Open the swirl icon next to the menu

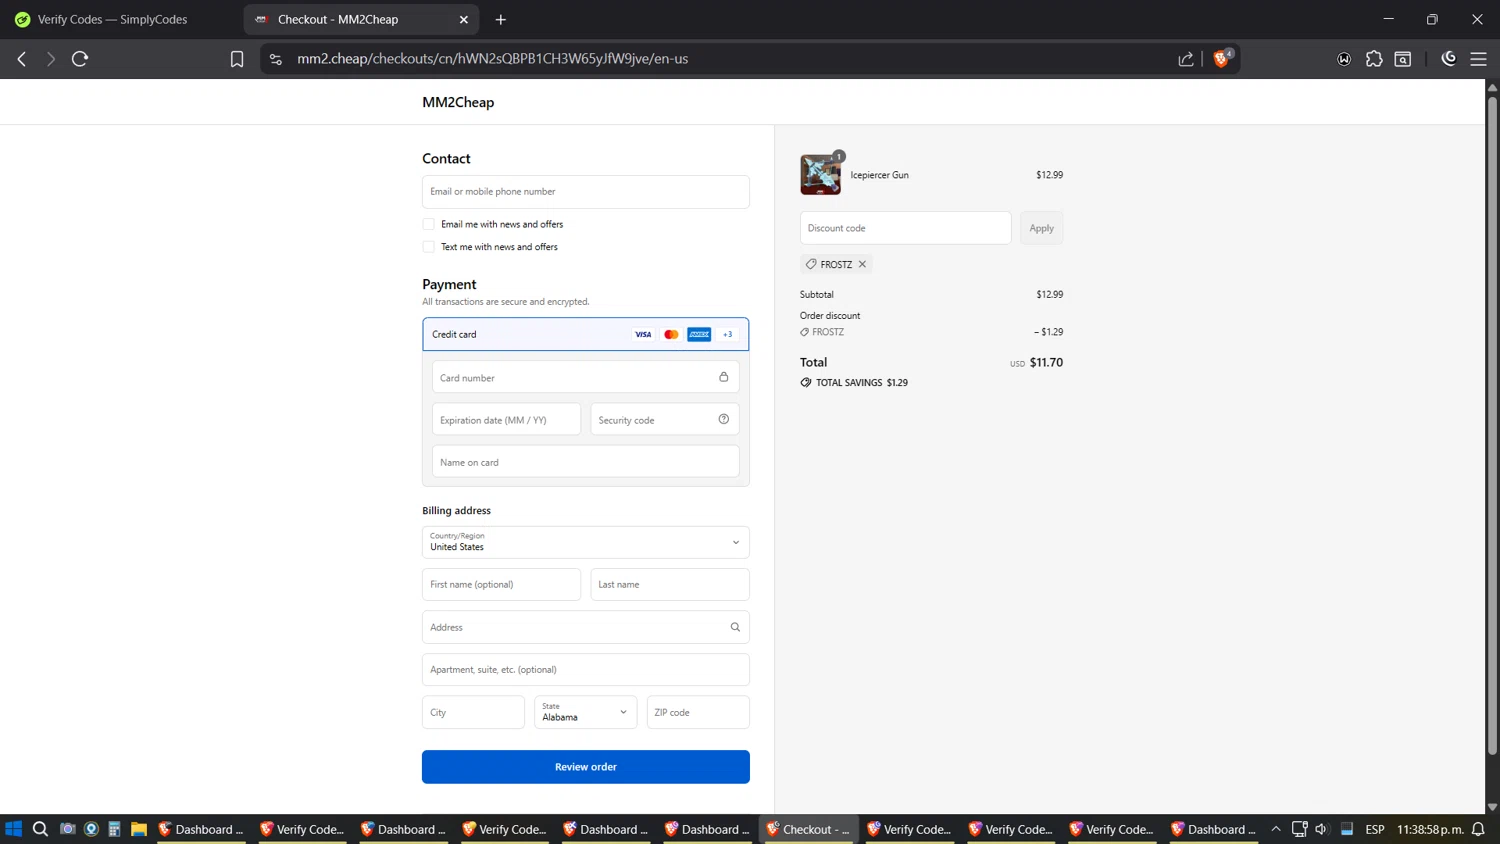[x=1448, y=59]
